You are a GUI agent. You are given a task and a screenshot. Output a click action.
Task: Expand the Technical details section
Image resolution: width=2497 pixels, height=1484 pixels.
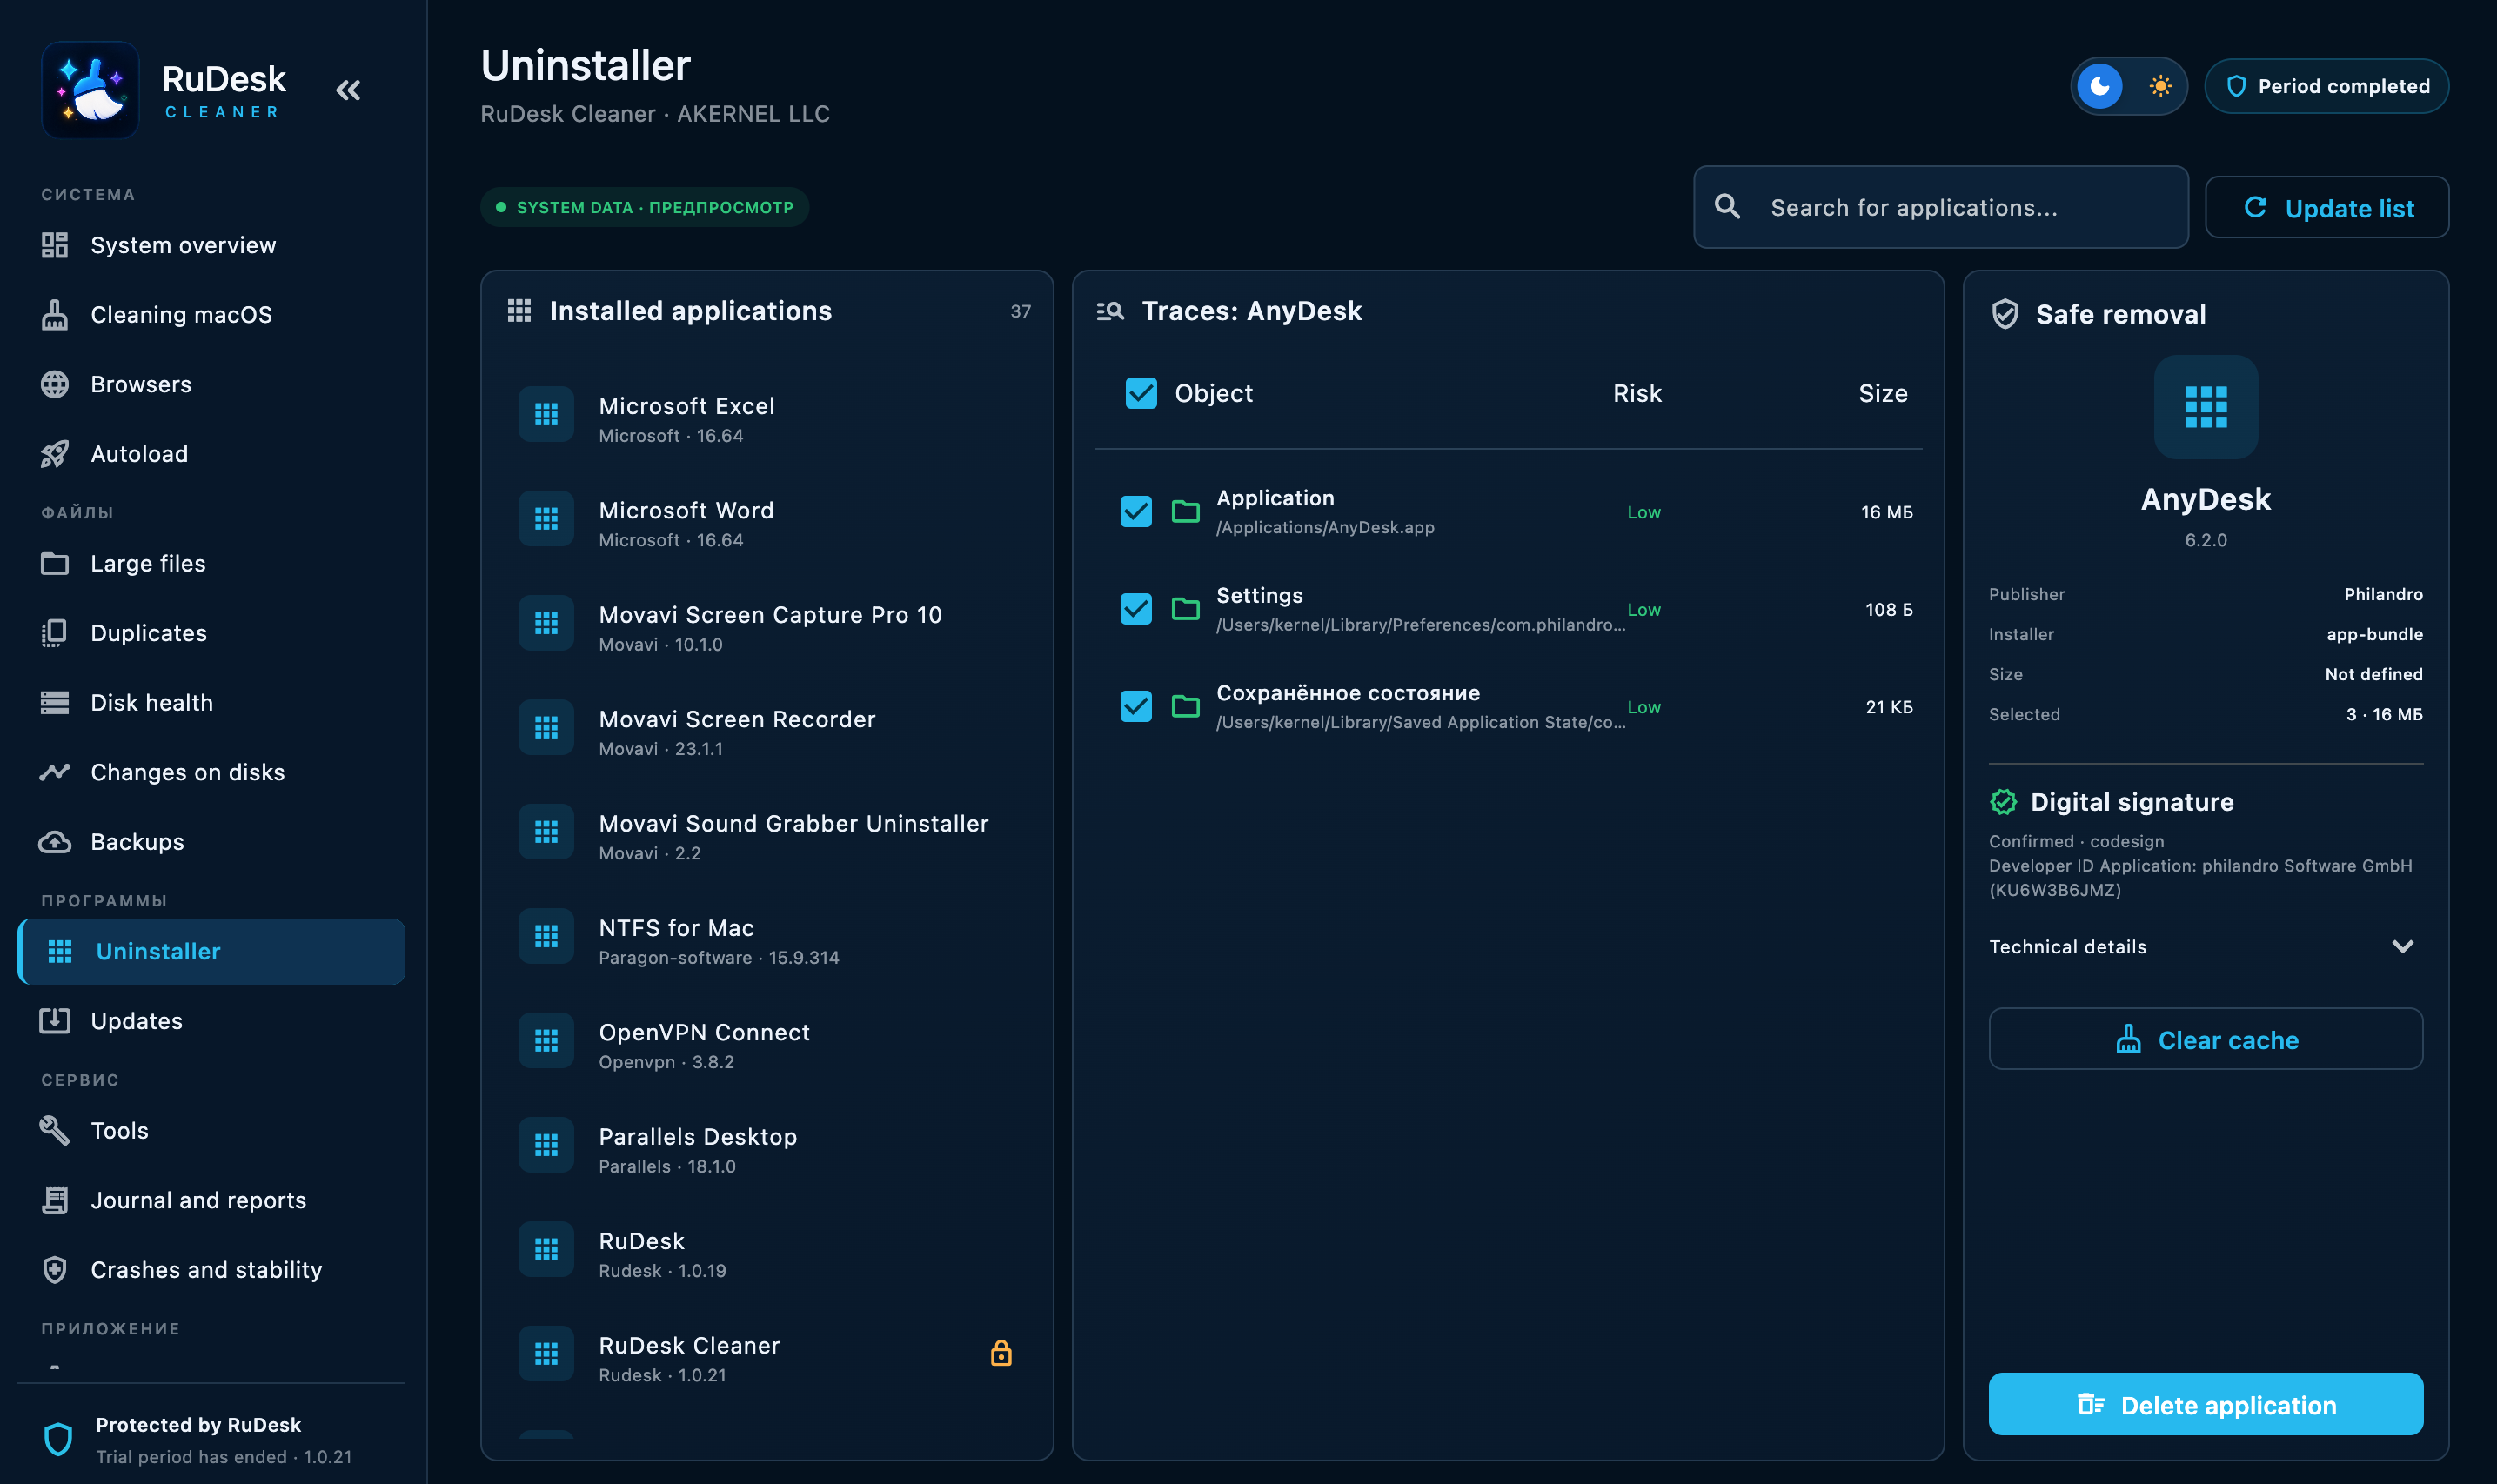pyautogui.click(x=2206, y=946)
